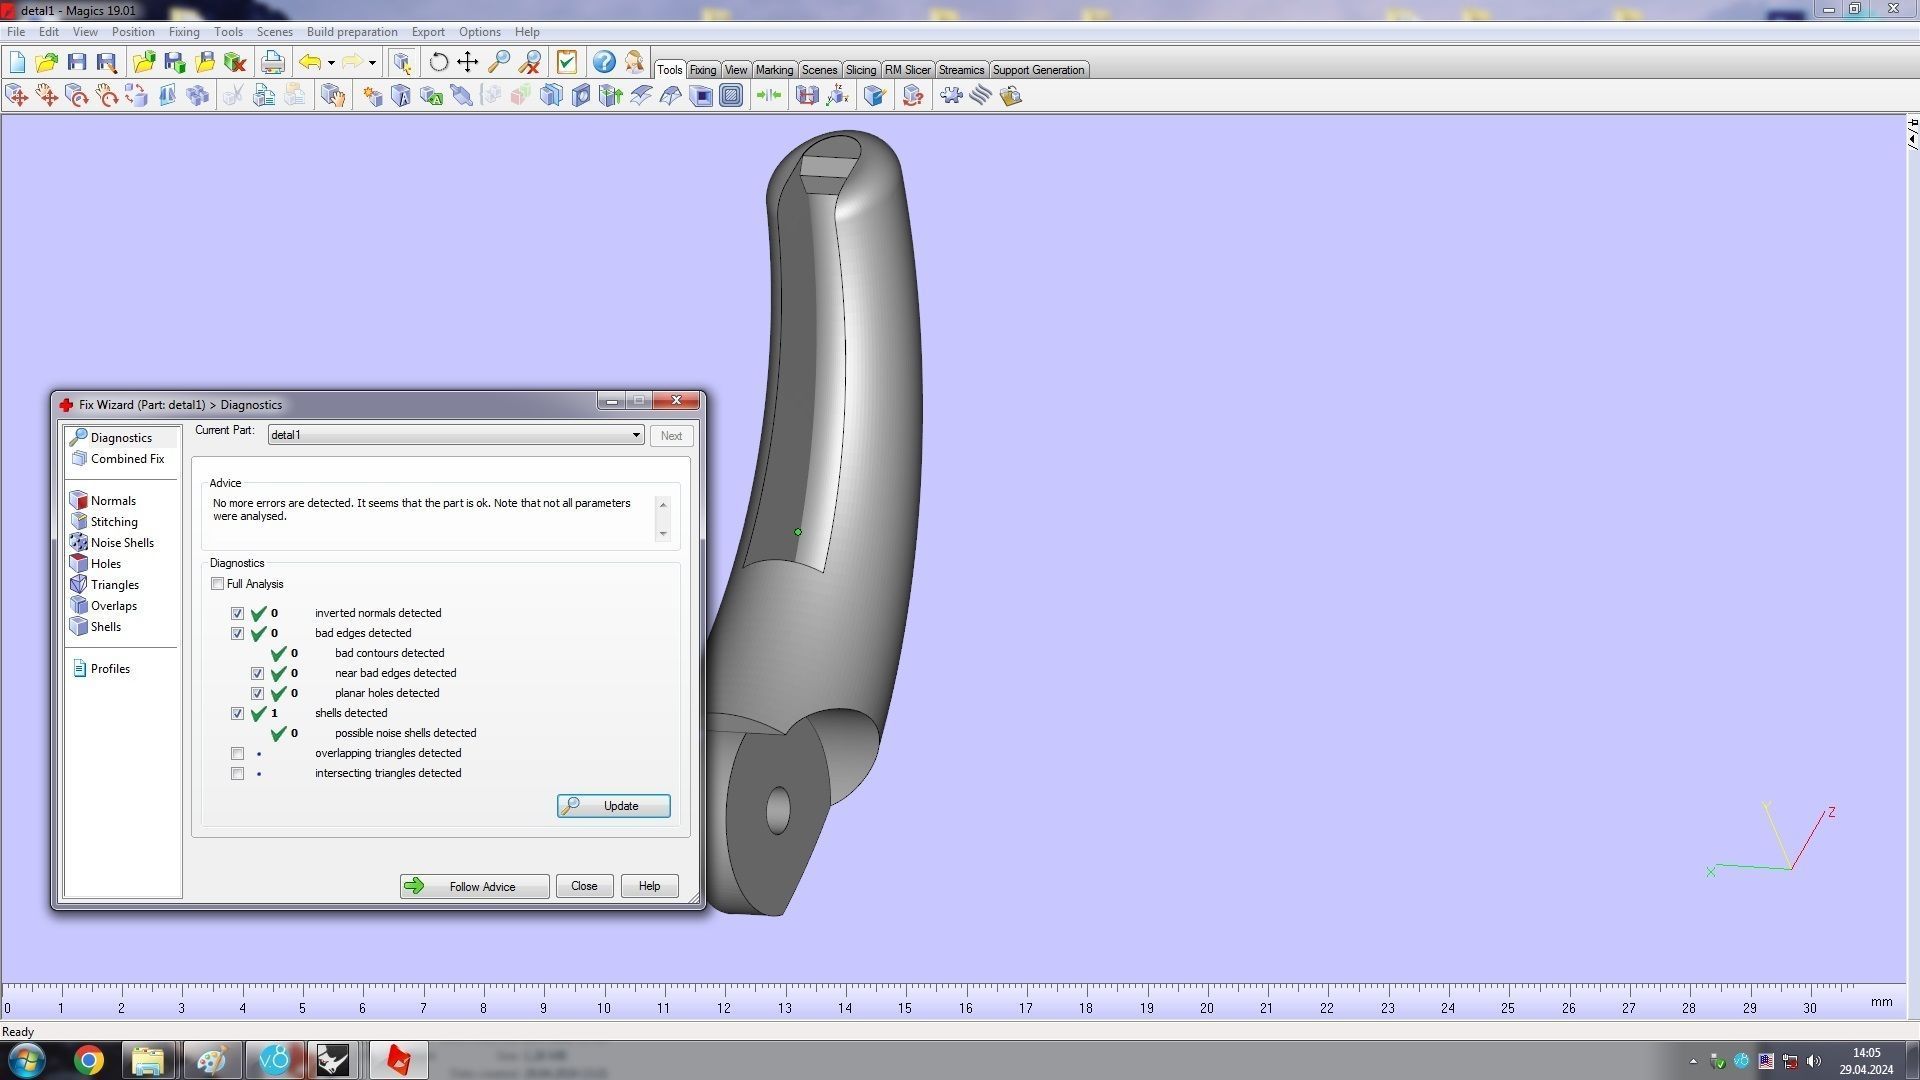Select the Pan view cross-arrows tool

(x=467, y=62)
